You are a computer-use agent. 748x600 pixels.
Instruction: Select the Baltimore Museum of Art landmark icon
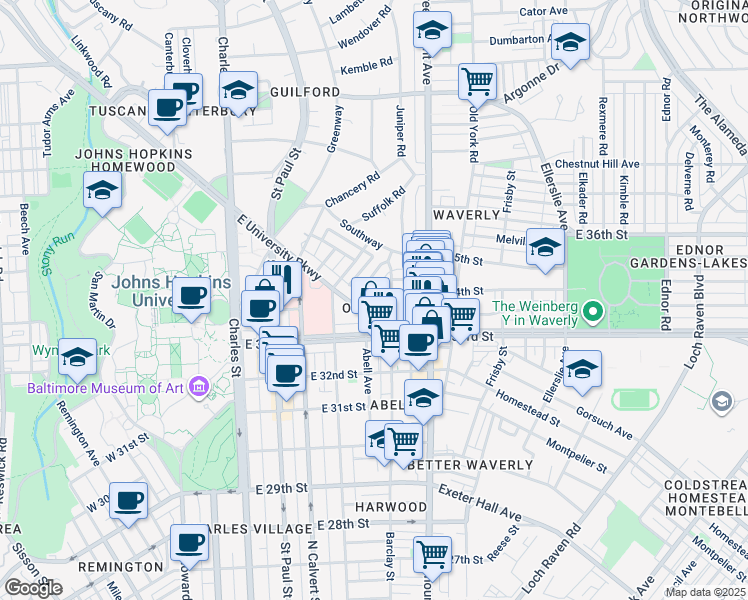pyautogui.click(x=198, y=387)
